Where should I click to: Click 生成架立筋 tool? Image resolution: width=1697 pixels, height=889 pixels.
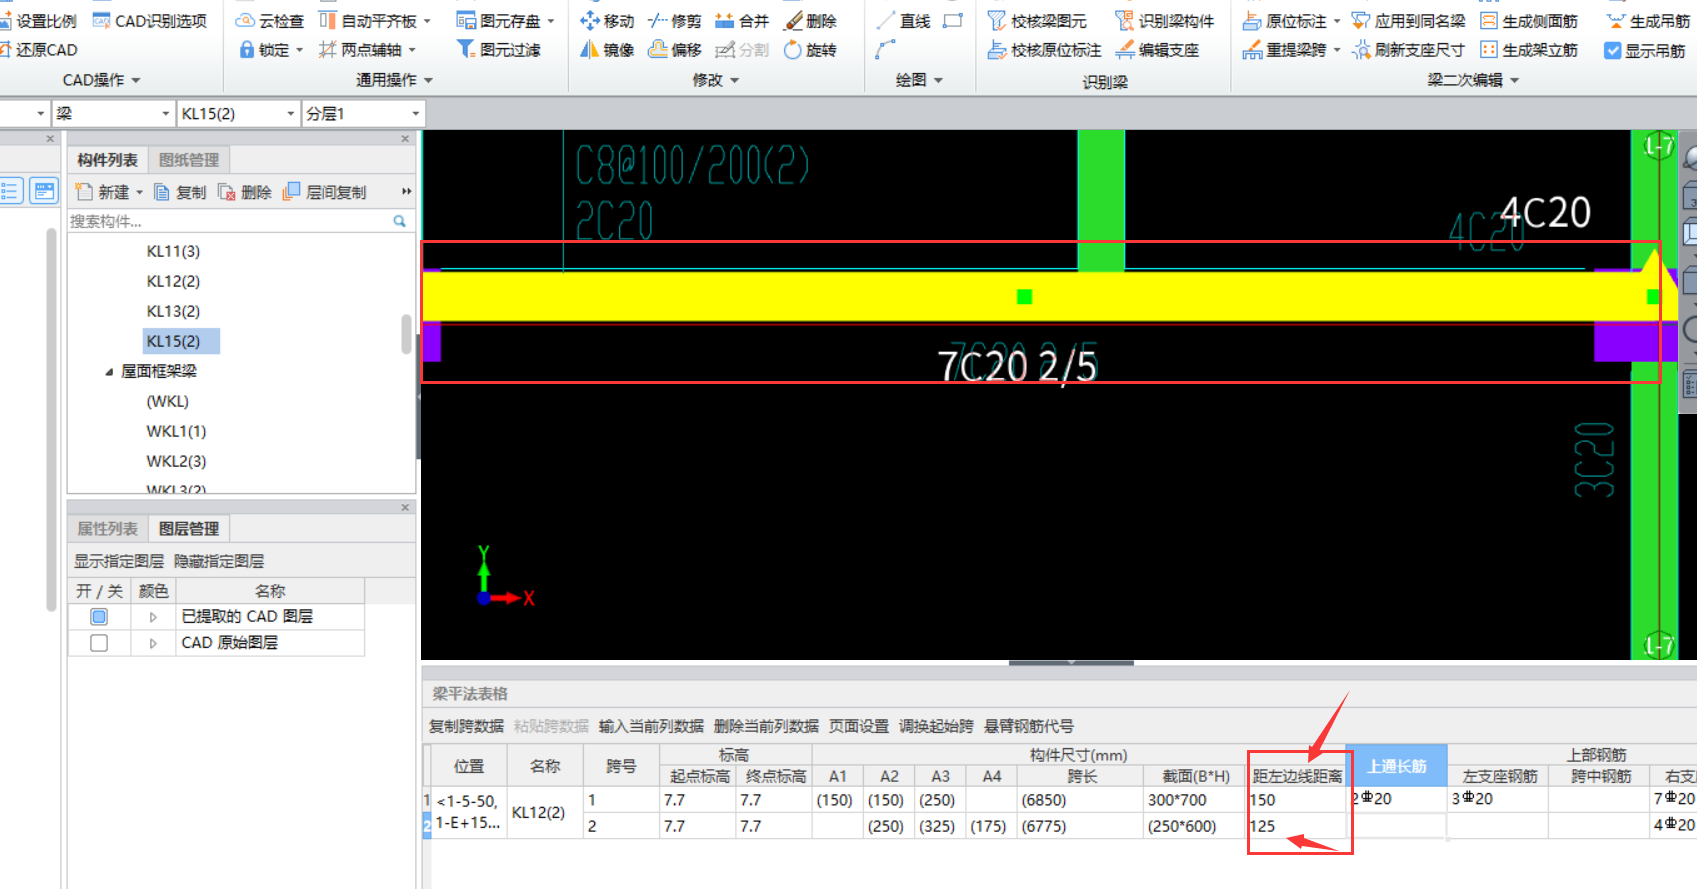click(1529, 49)
